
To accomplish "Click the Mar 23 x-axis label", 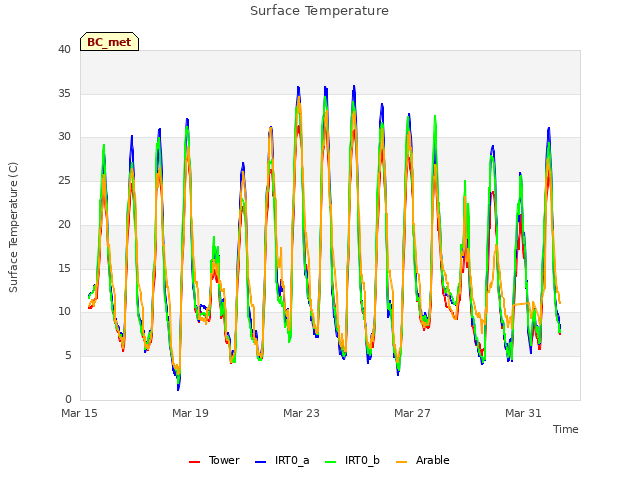I will click(x=301, y=413).
